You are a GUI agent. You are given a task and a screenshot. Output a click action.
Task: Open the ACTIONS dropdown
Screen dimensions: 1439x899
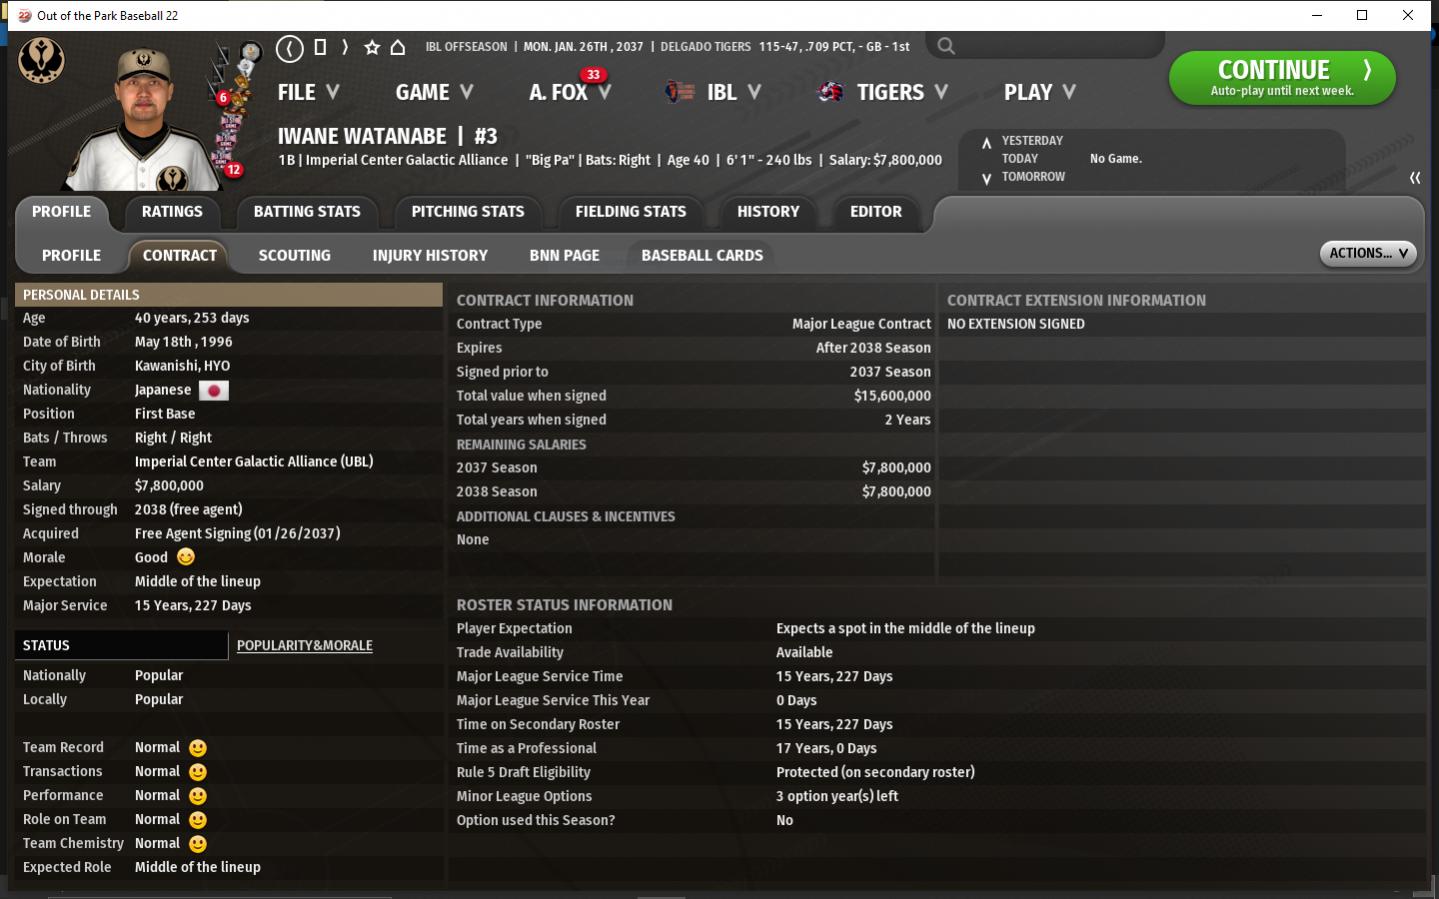(1367, 254)
